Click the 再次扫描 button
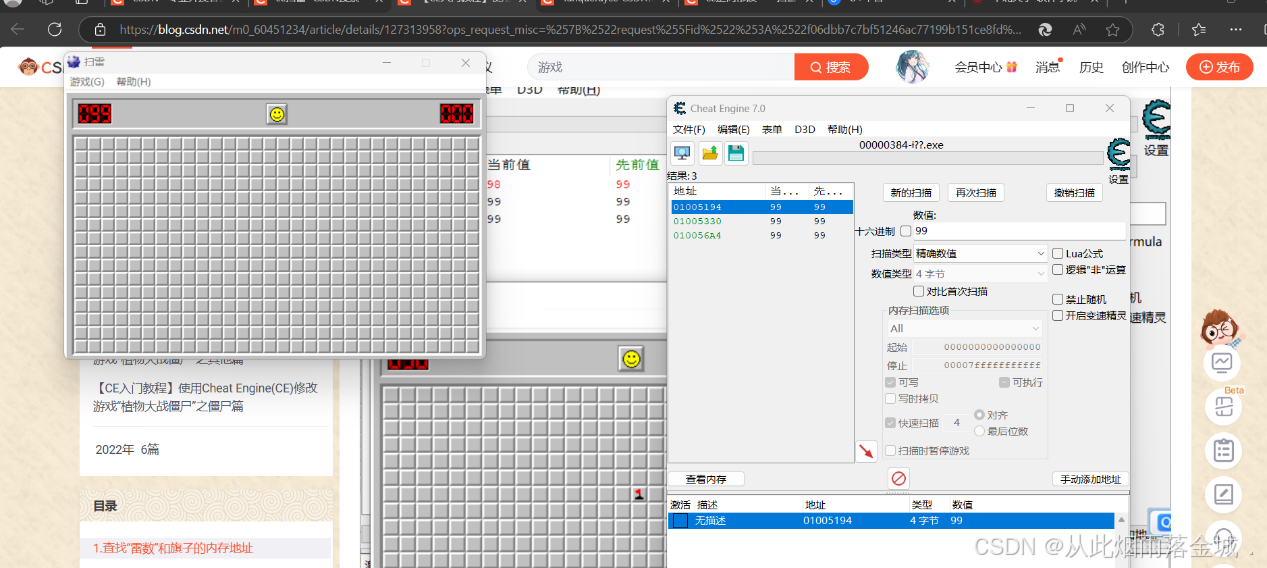This screenshot has width=1267, height=568. (x=975, y=193)
